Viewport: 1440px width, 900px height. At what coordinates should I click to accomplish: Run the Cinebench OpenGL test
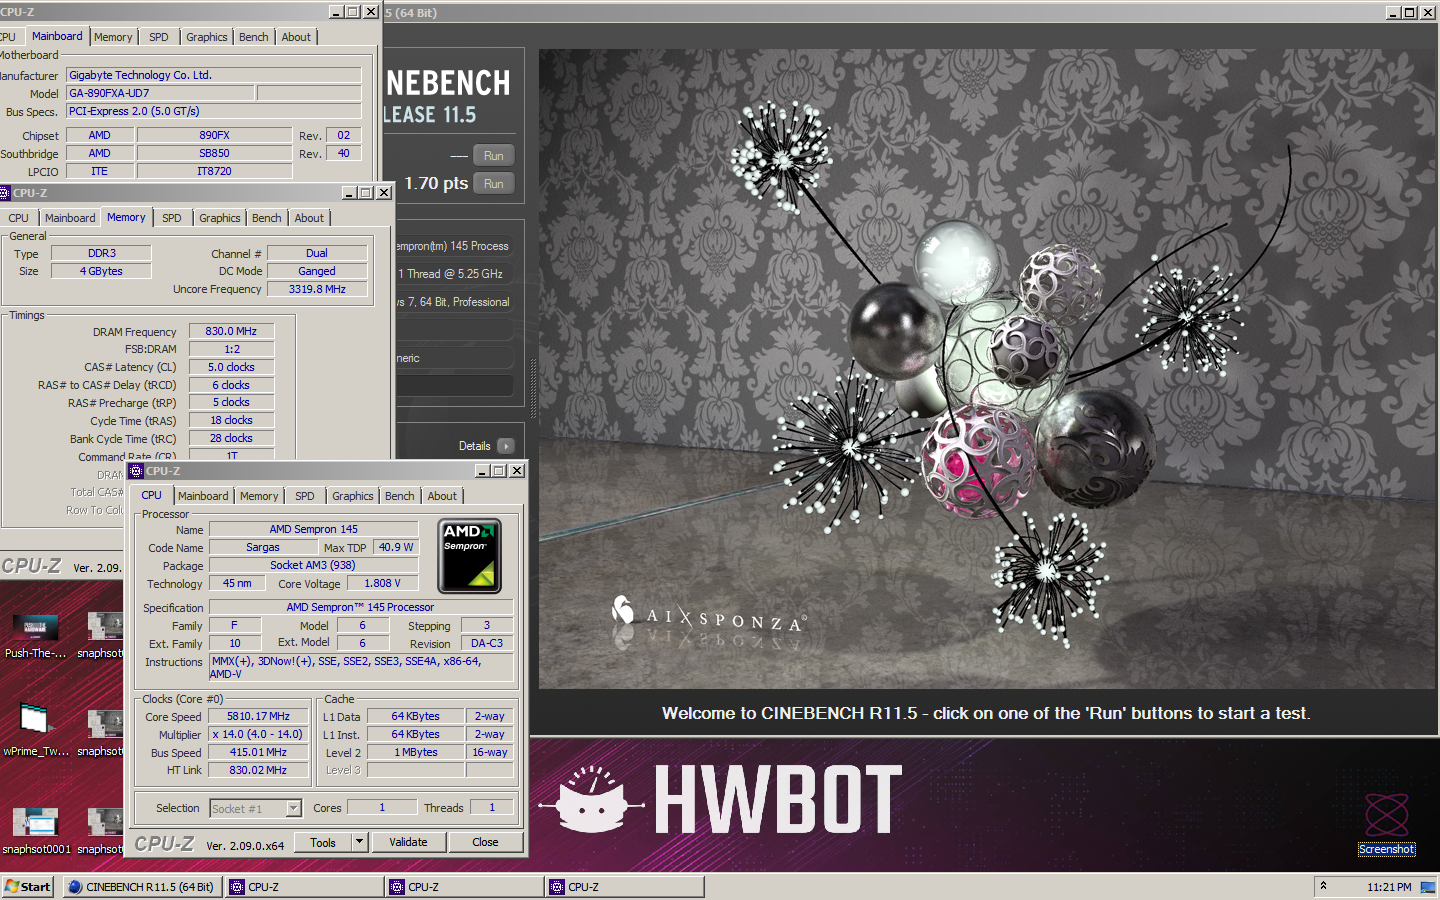point(494,156)
